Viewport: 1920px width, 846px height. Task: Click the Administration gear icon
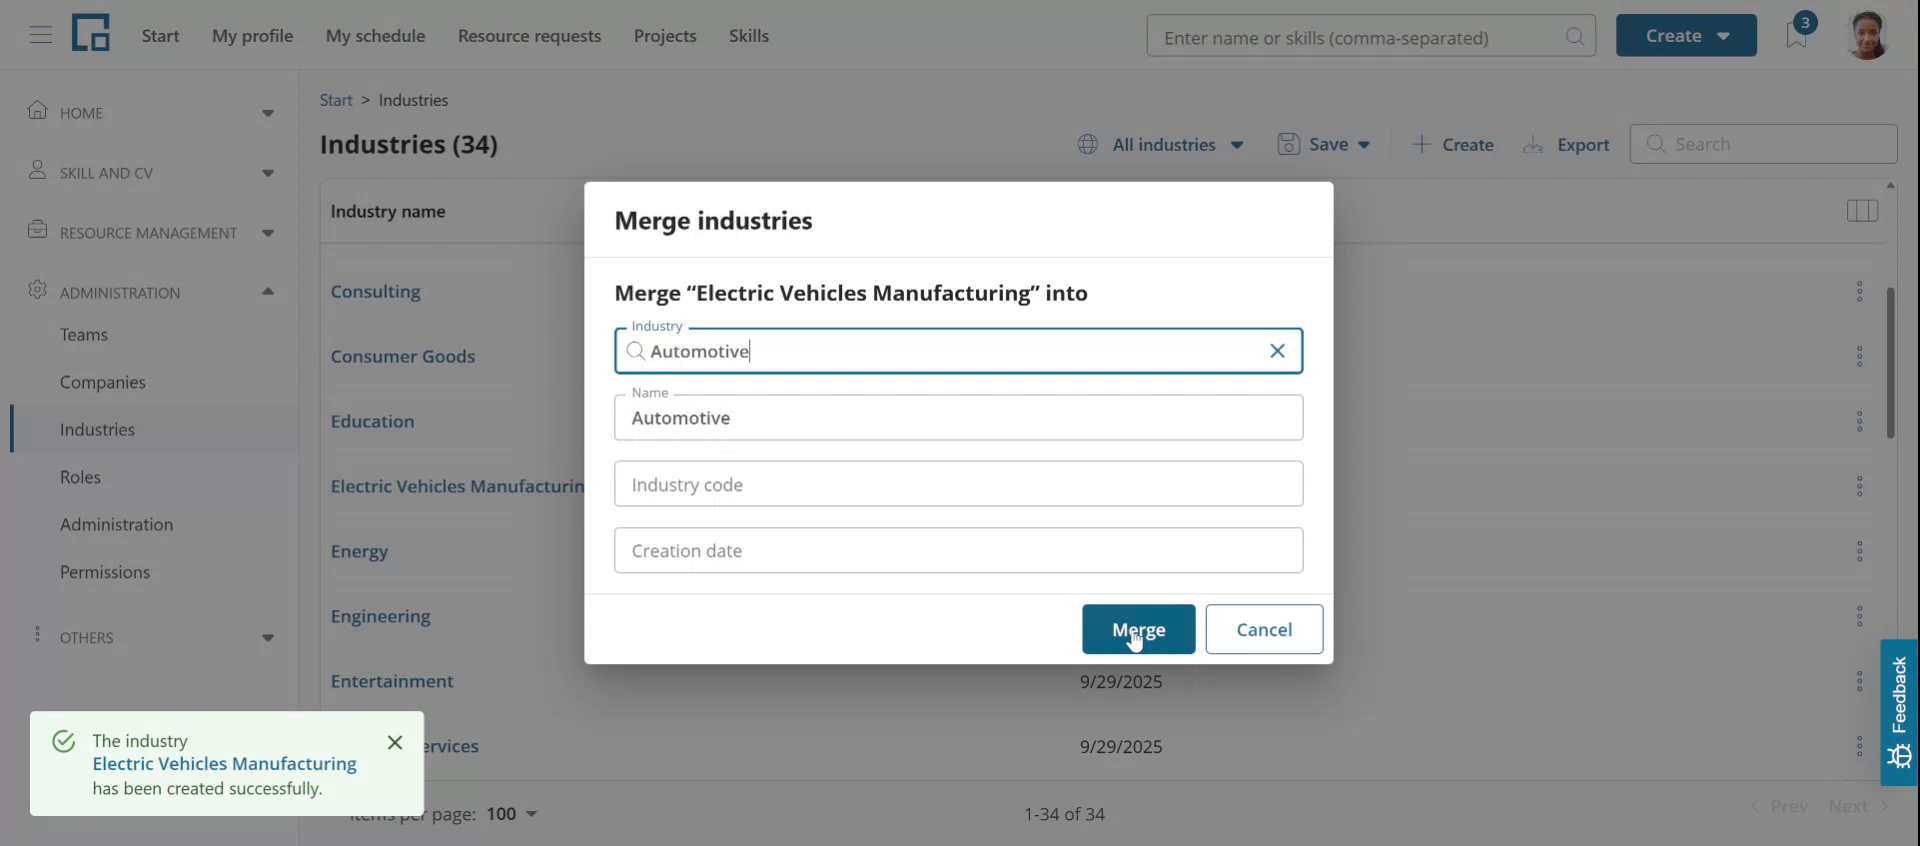point(38,290)
